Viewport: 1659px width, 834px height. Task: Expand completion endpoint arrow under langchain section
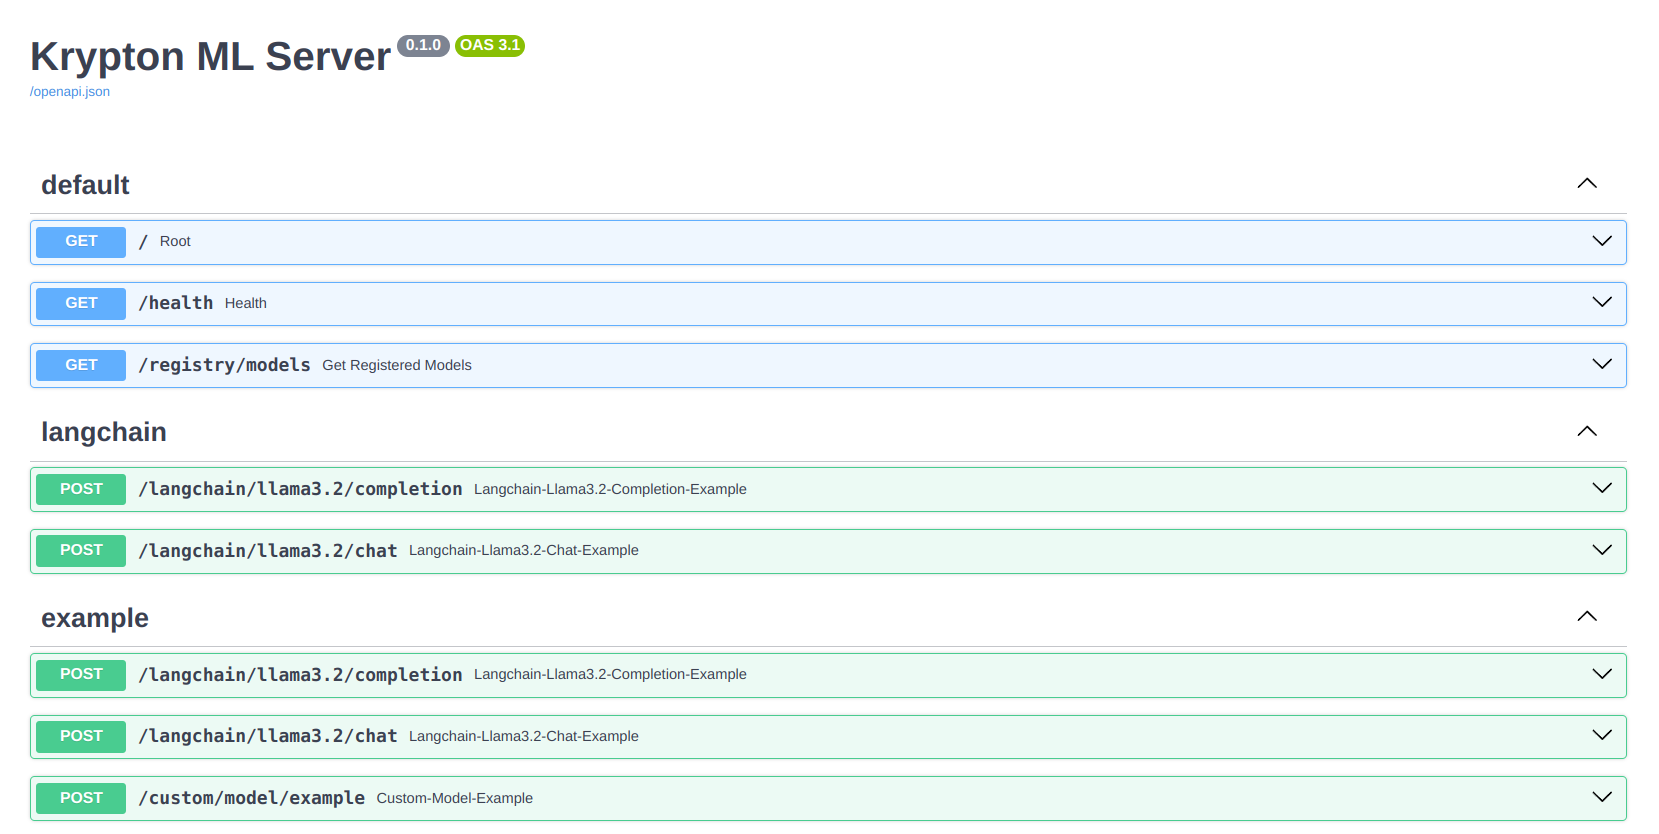[1602, 488]
